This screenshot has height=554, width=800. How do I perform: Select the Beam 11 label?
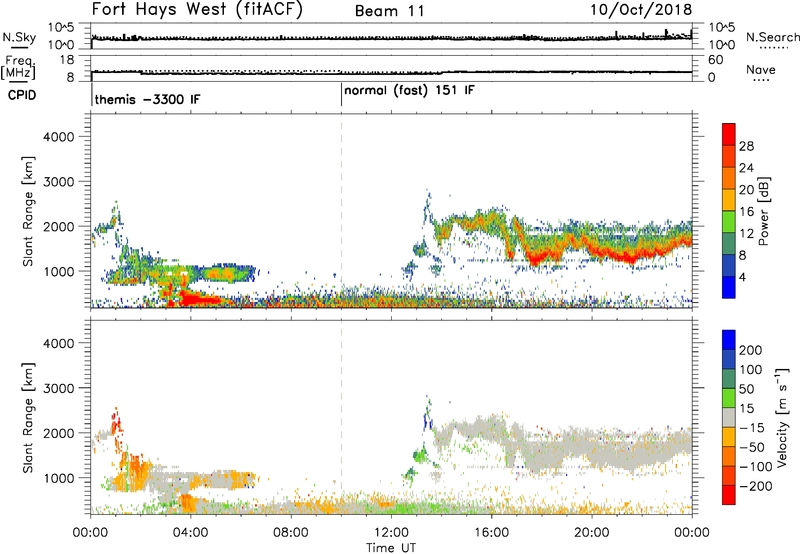[x=390, y=11]
